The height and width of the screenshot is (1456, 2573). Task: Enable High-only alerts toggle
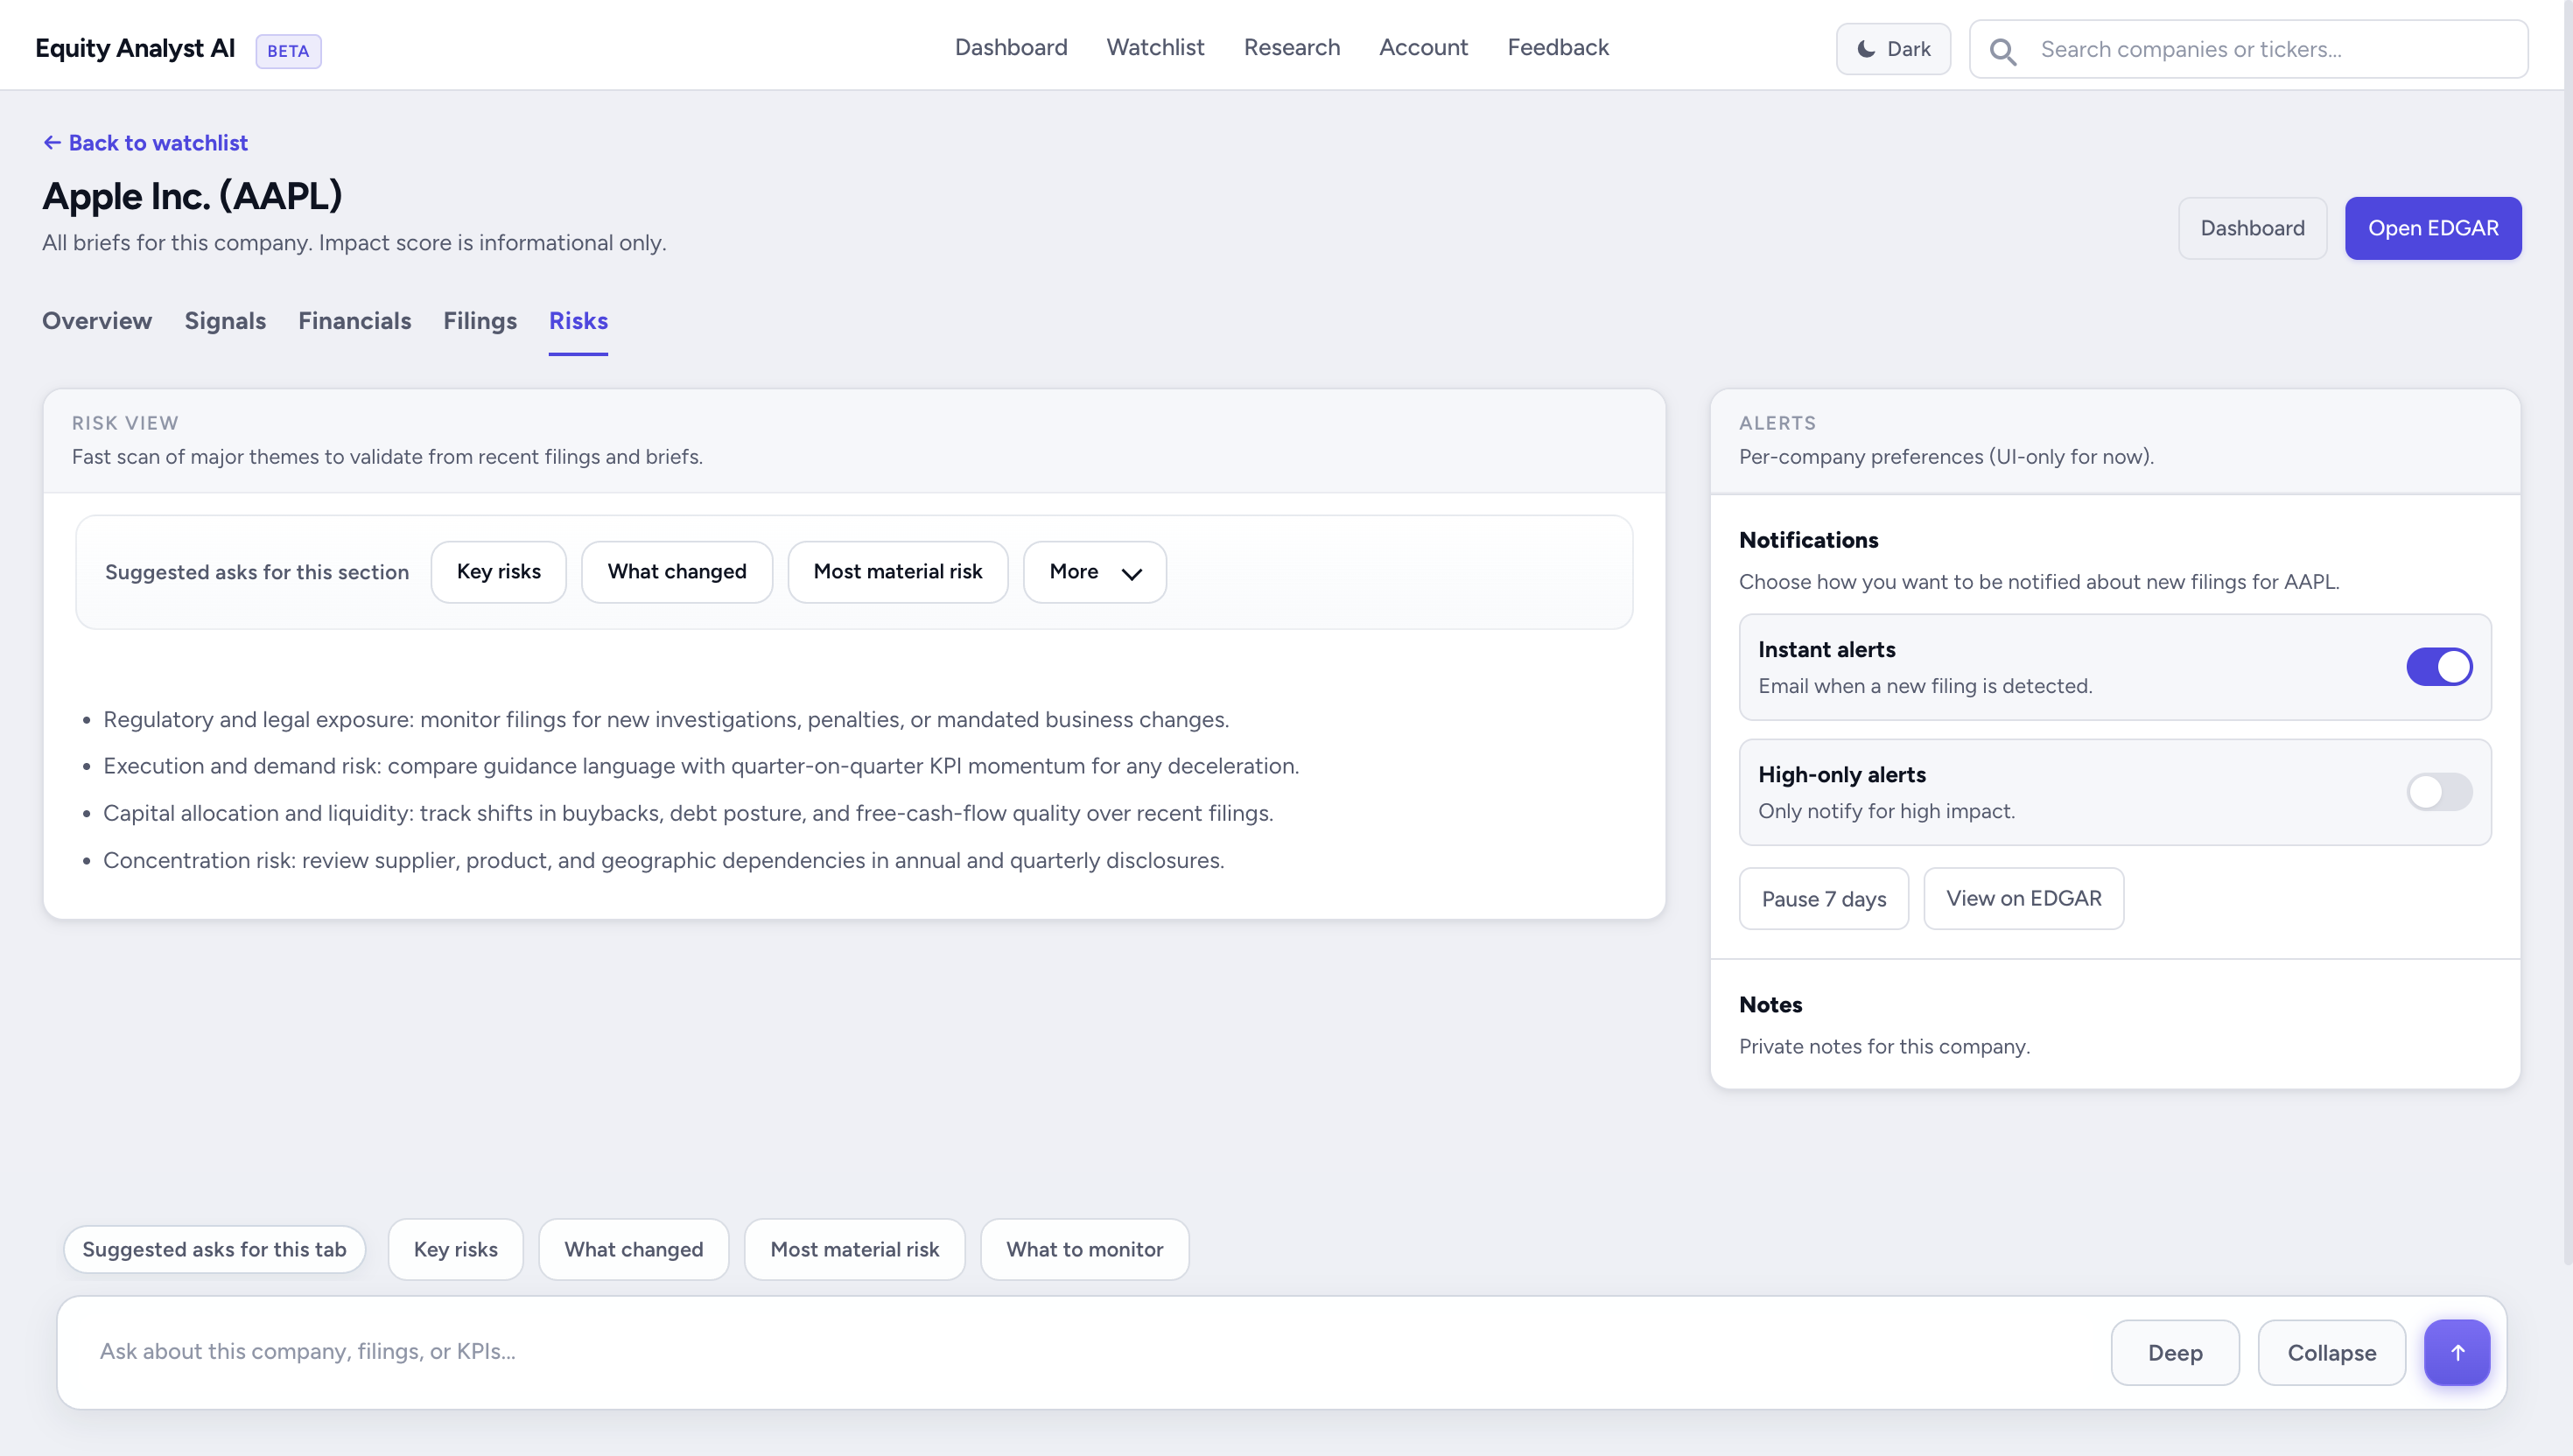2438,792
